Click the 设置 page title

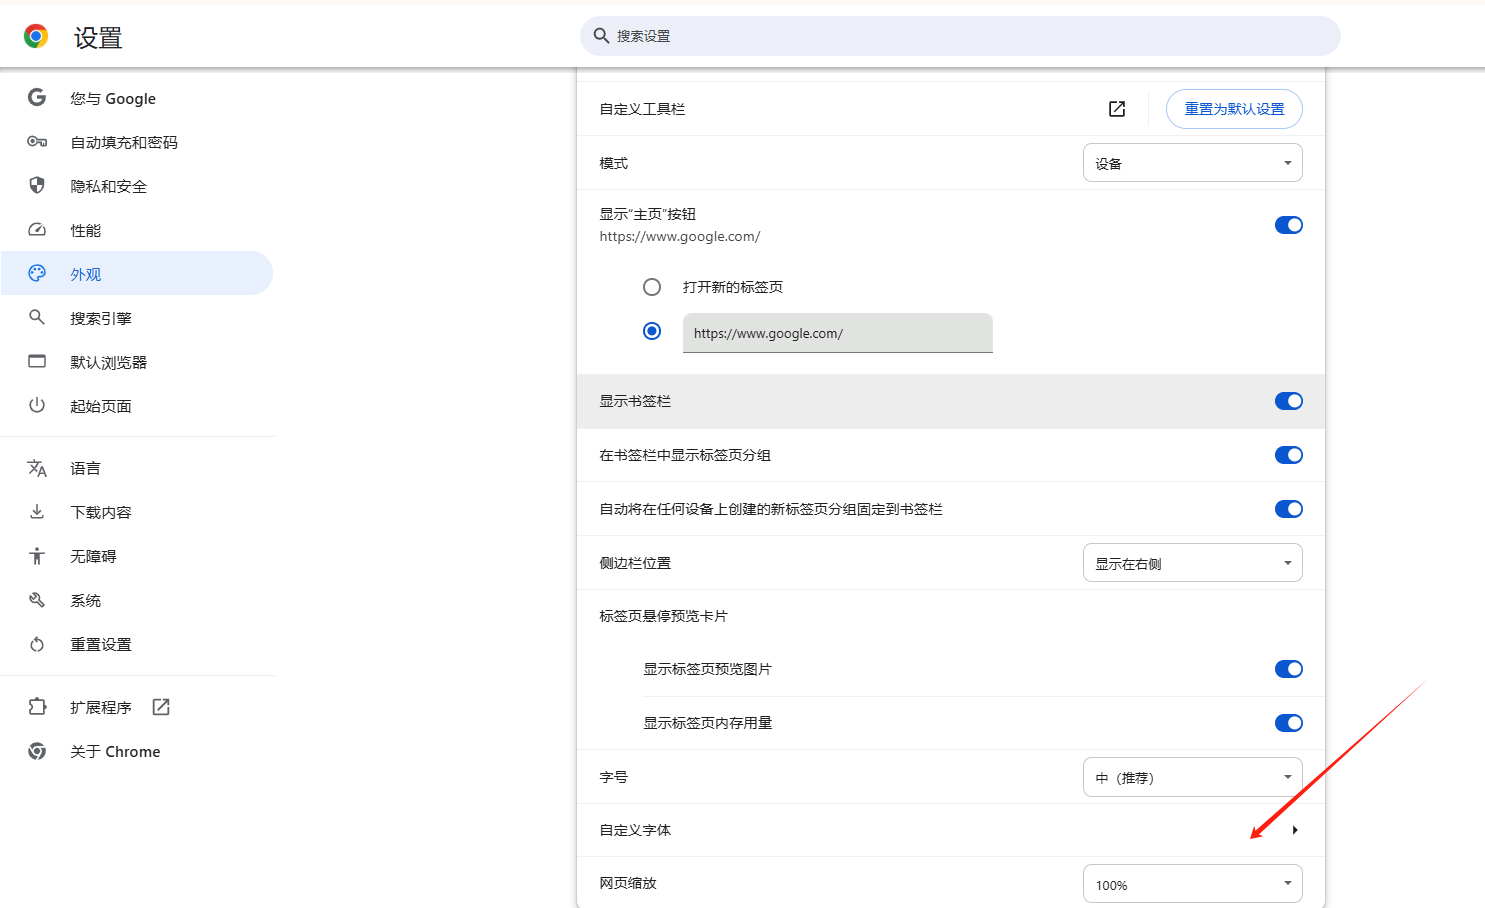tap(98, 38)
